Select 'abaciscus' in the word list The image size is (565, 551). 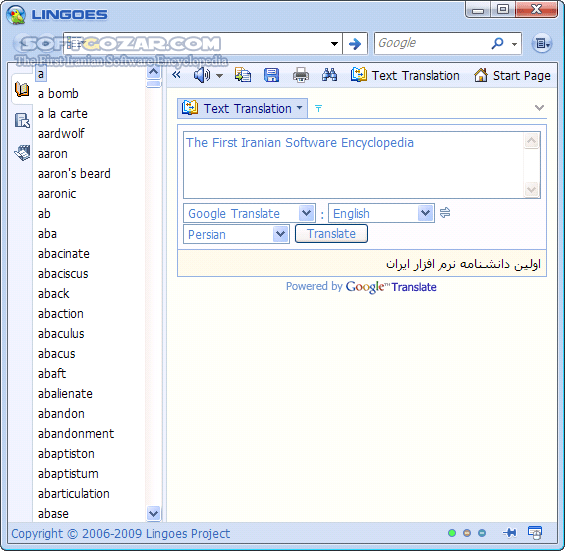tap(63, 274)
